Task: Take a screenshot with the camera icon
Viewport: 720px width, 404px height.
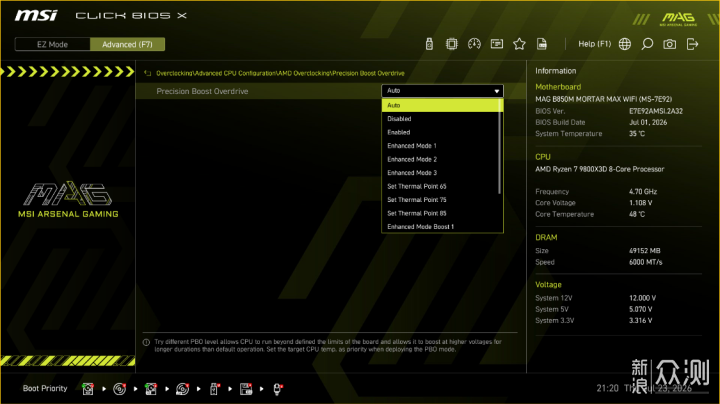Action: [669, 44]
